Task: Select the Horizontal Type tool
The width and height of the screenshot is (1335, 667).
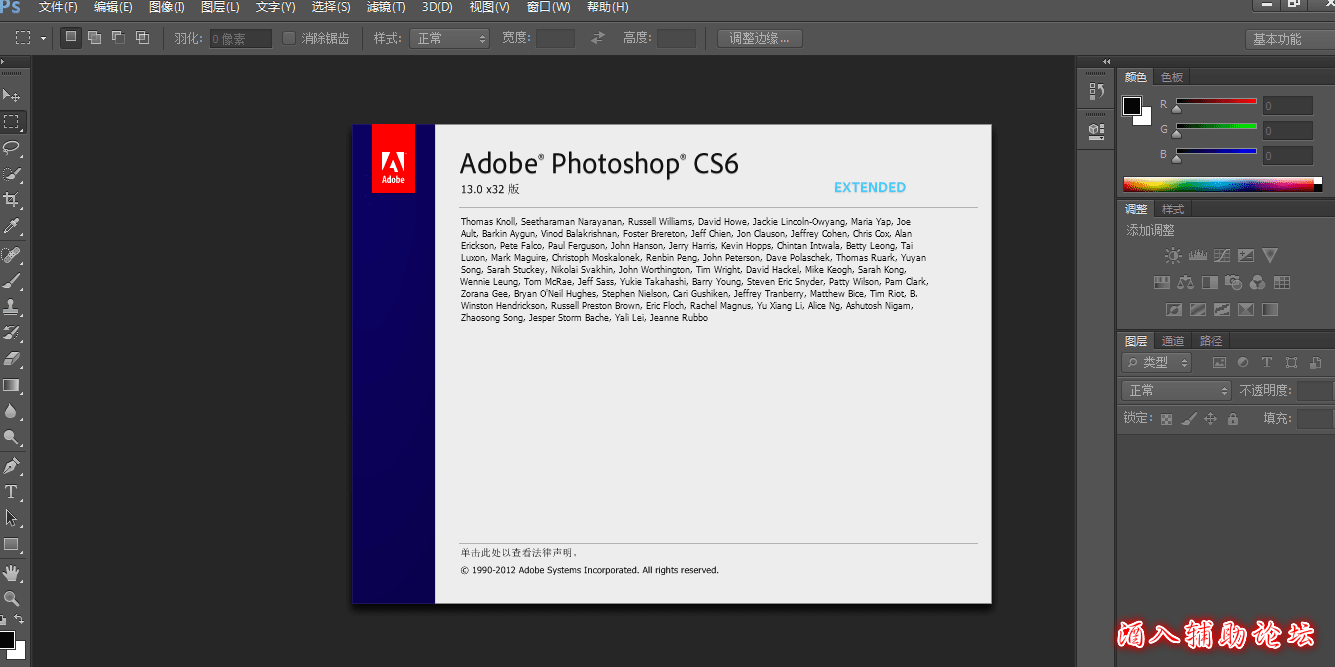Action: (x=12, y=492)
